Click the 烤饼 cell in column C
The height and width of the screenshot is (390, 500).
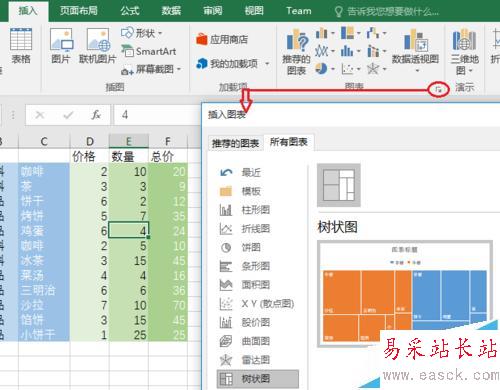click(44, 216)
